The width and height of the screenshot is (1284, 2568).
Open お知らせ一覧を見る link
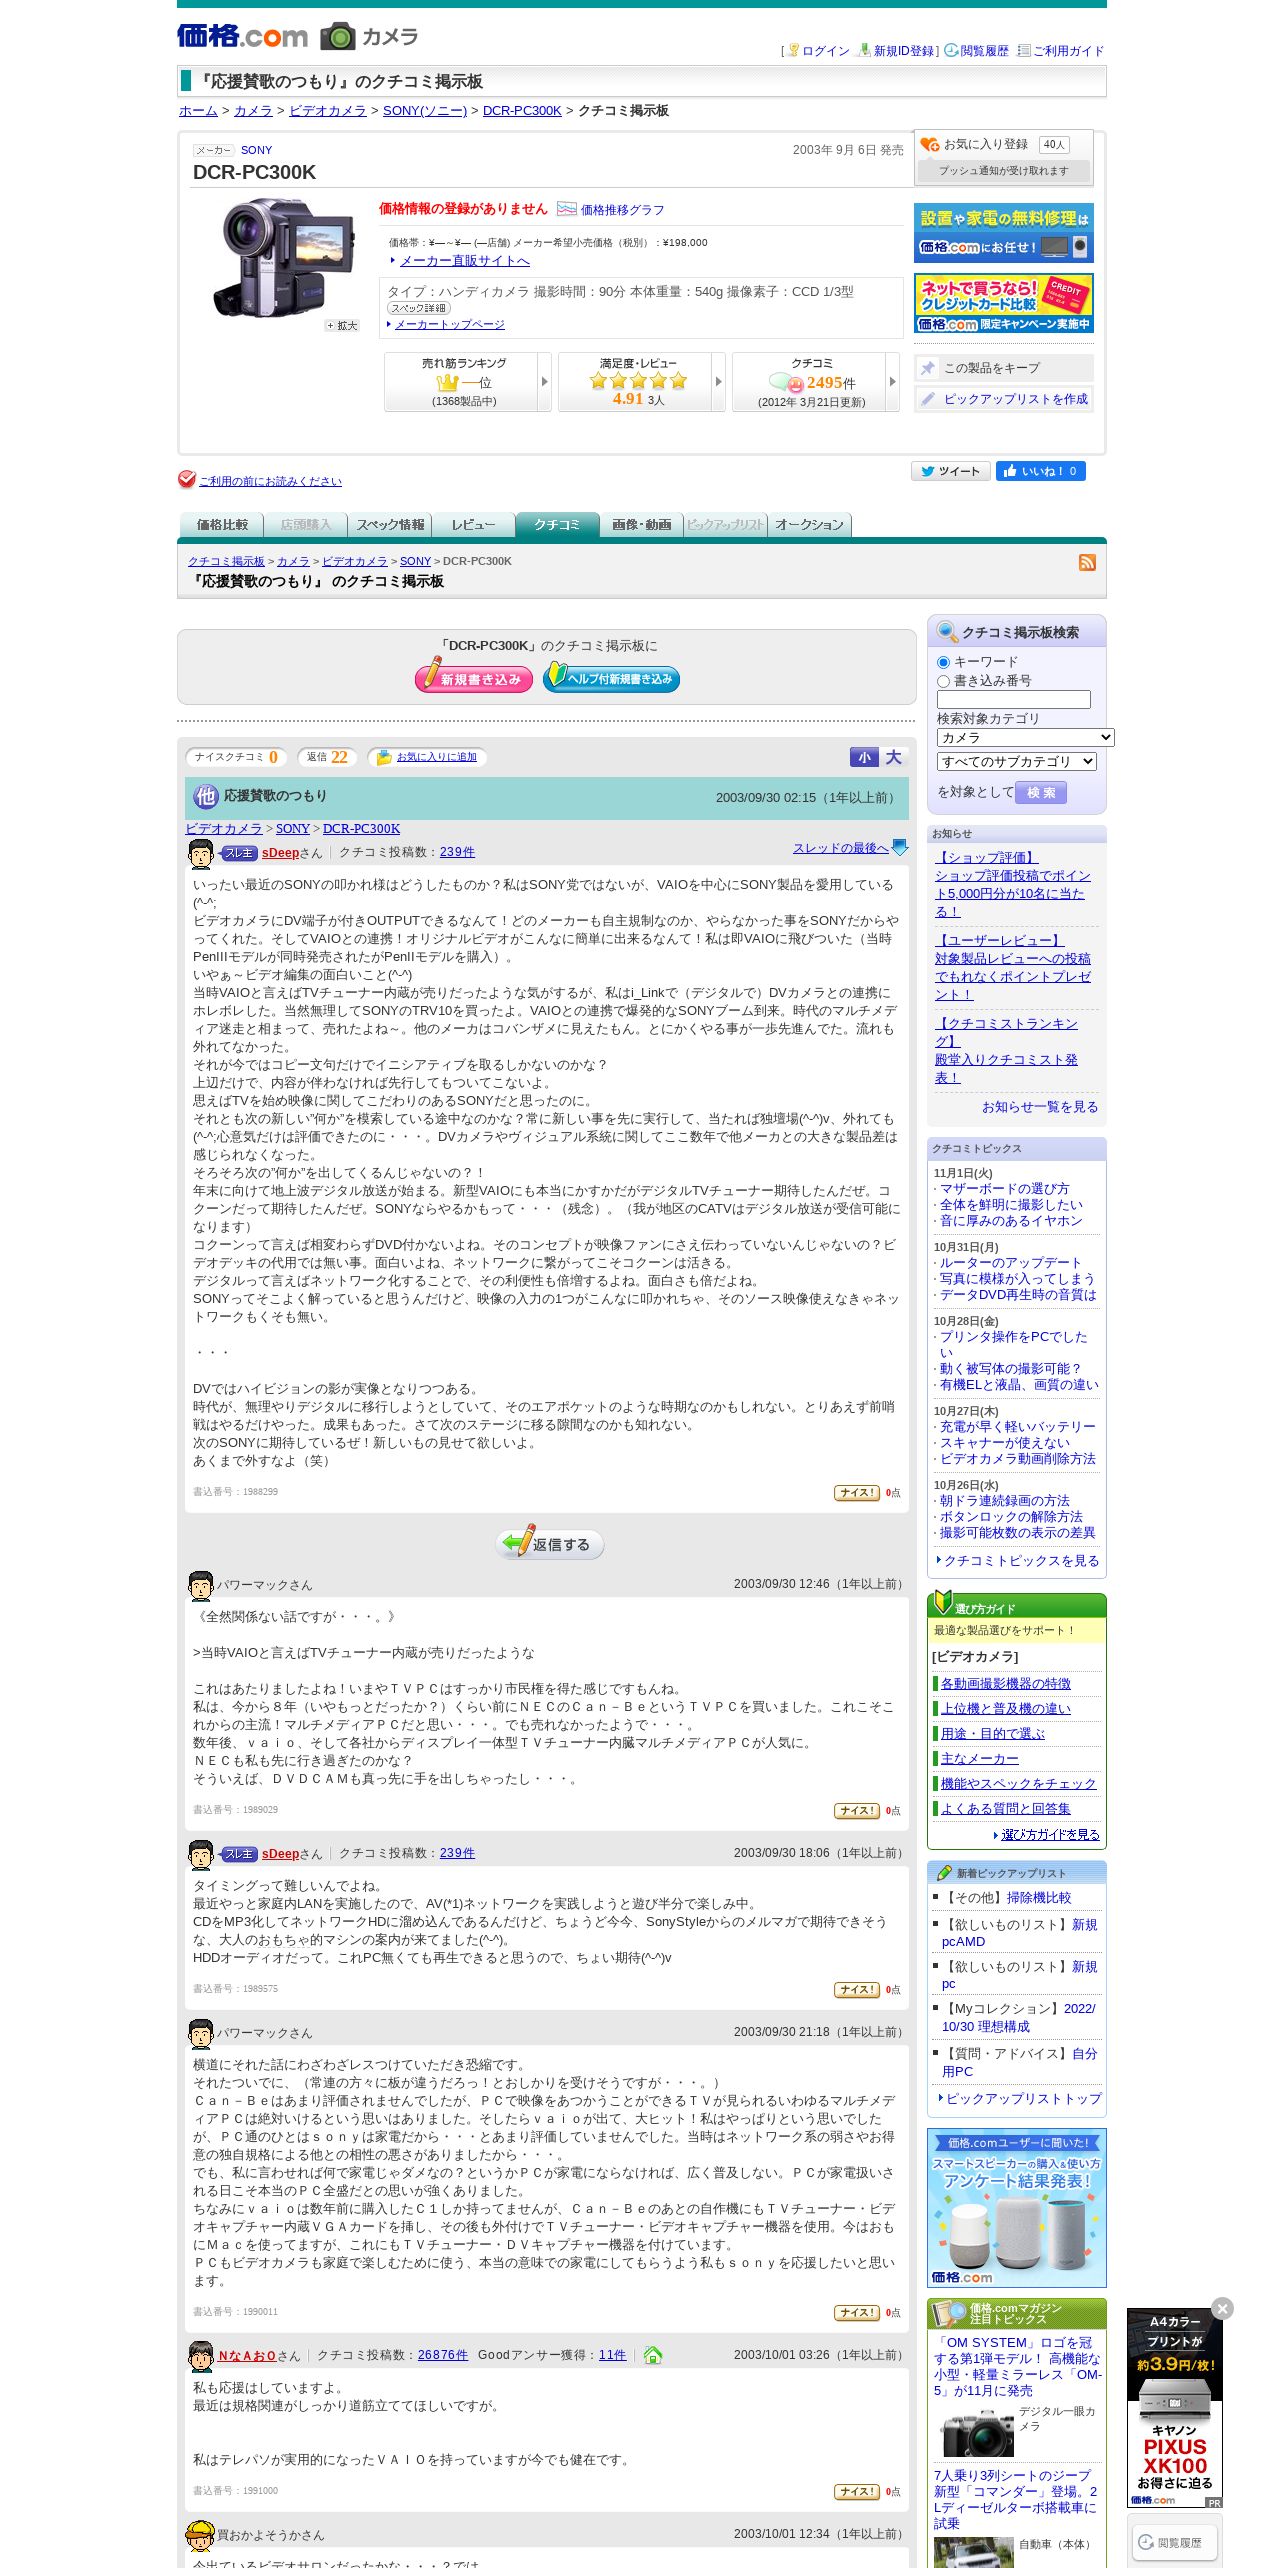[1039, 1107]
